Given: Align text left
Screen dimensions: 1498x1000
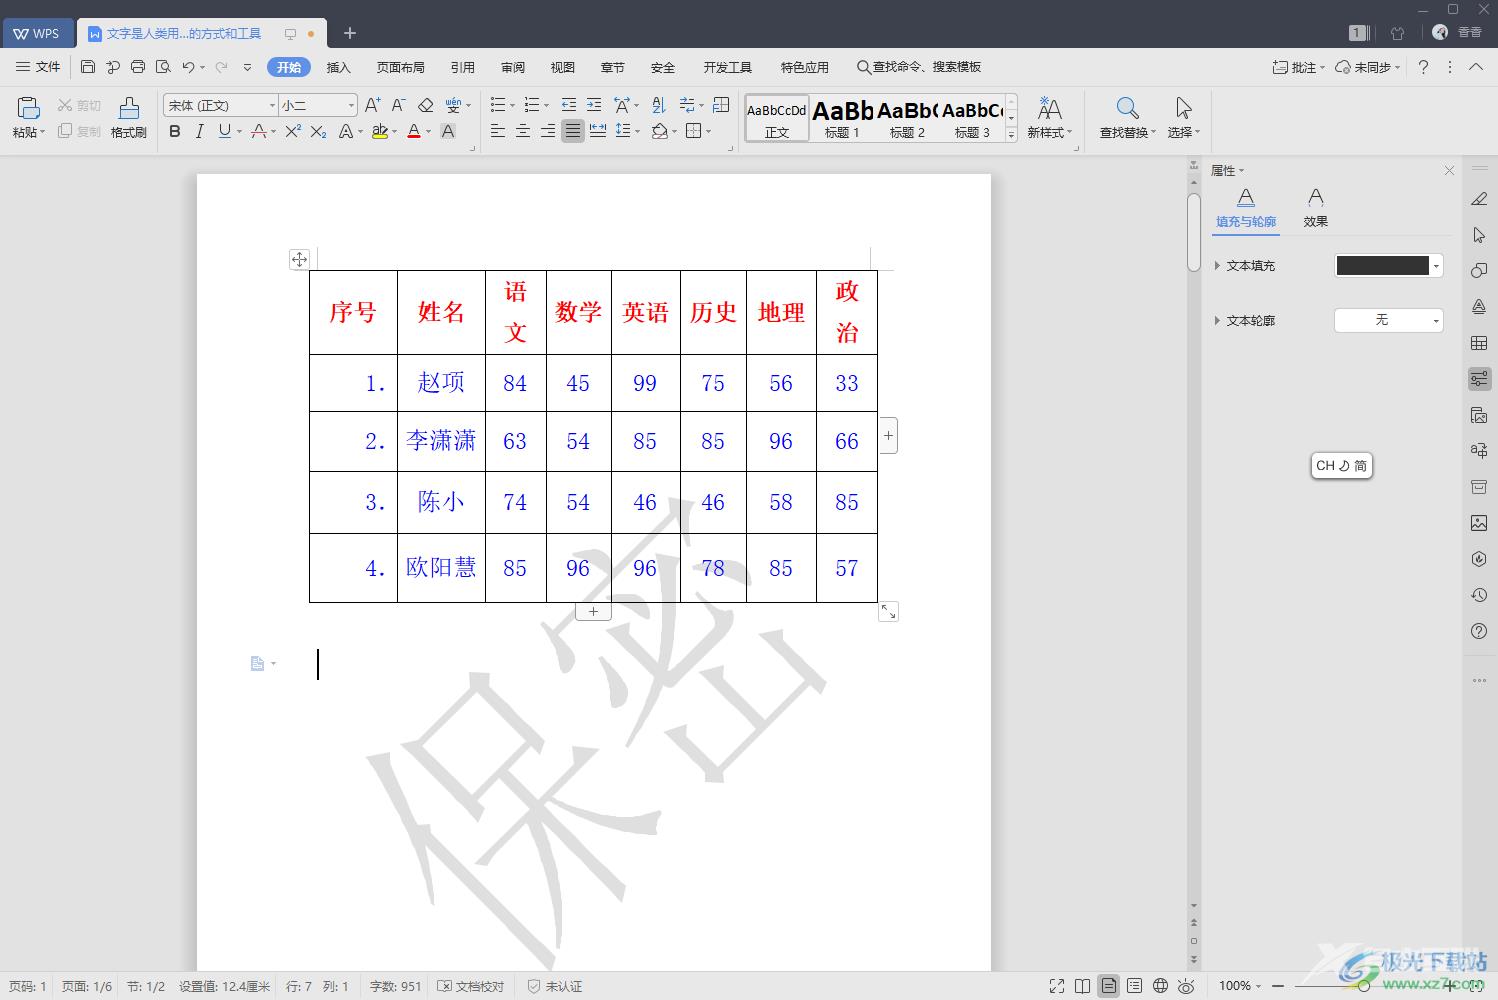Looking at the screenshot, I should click(498, 131).
